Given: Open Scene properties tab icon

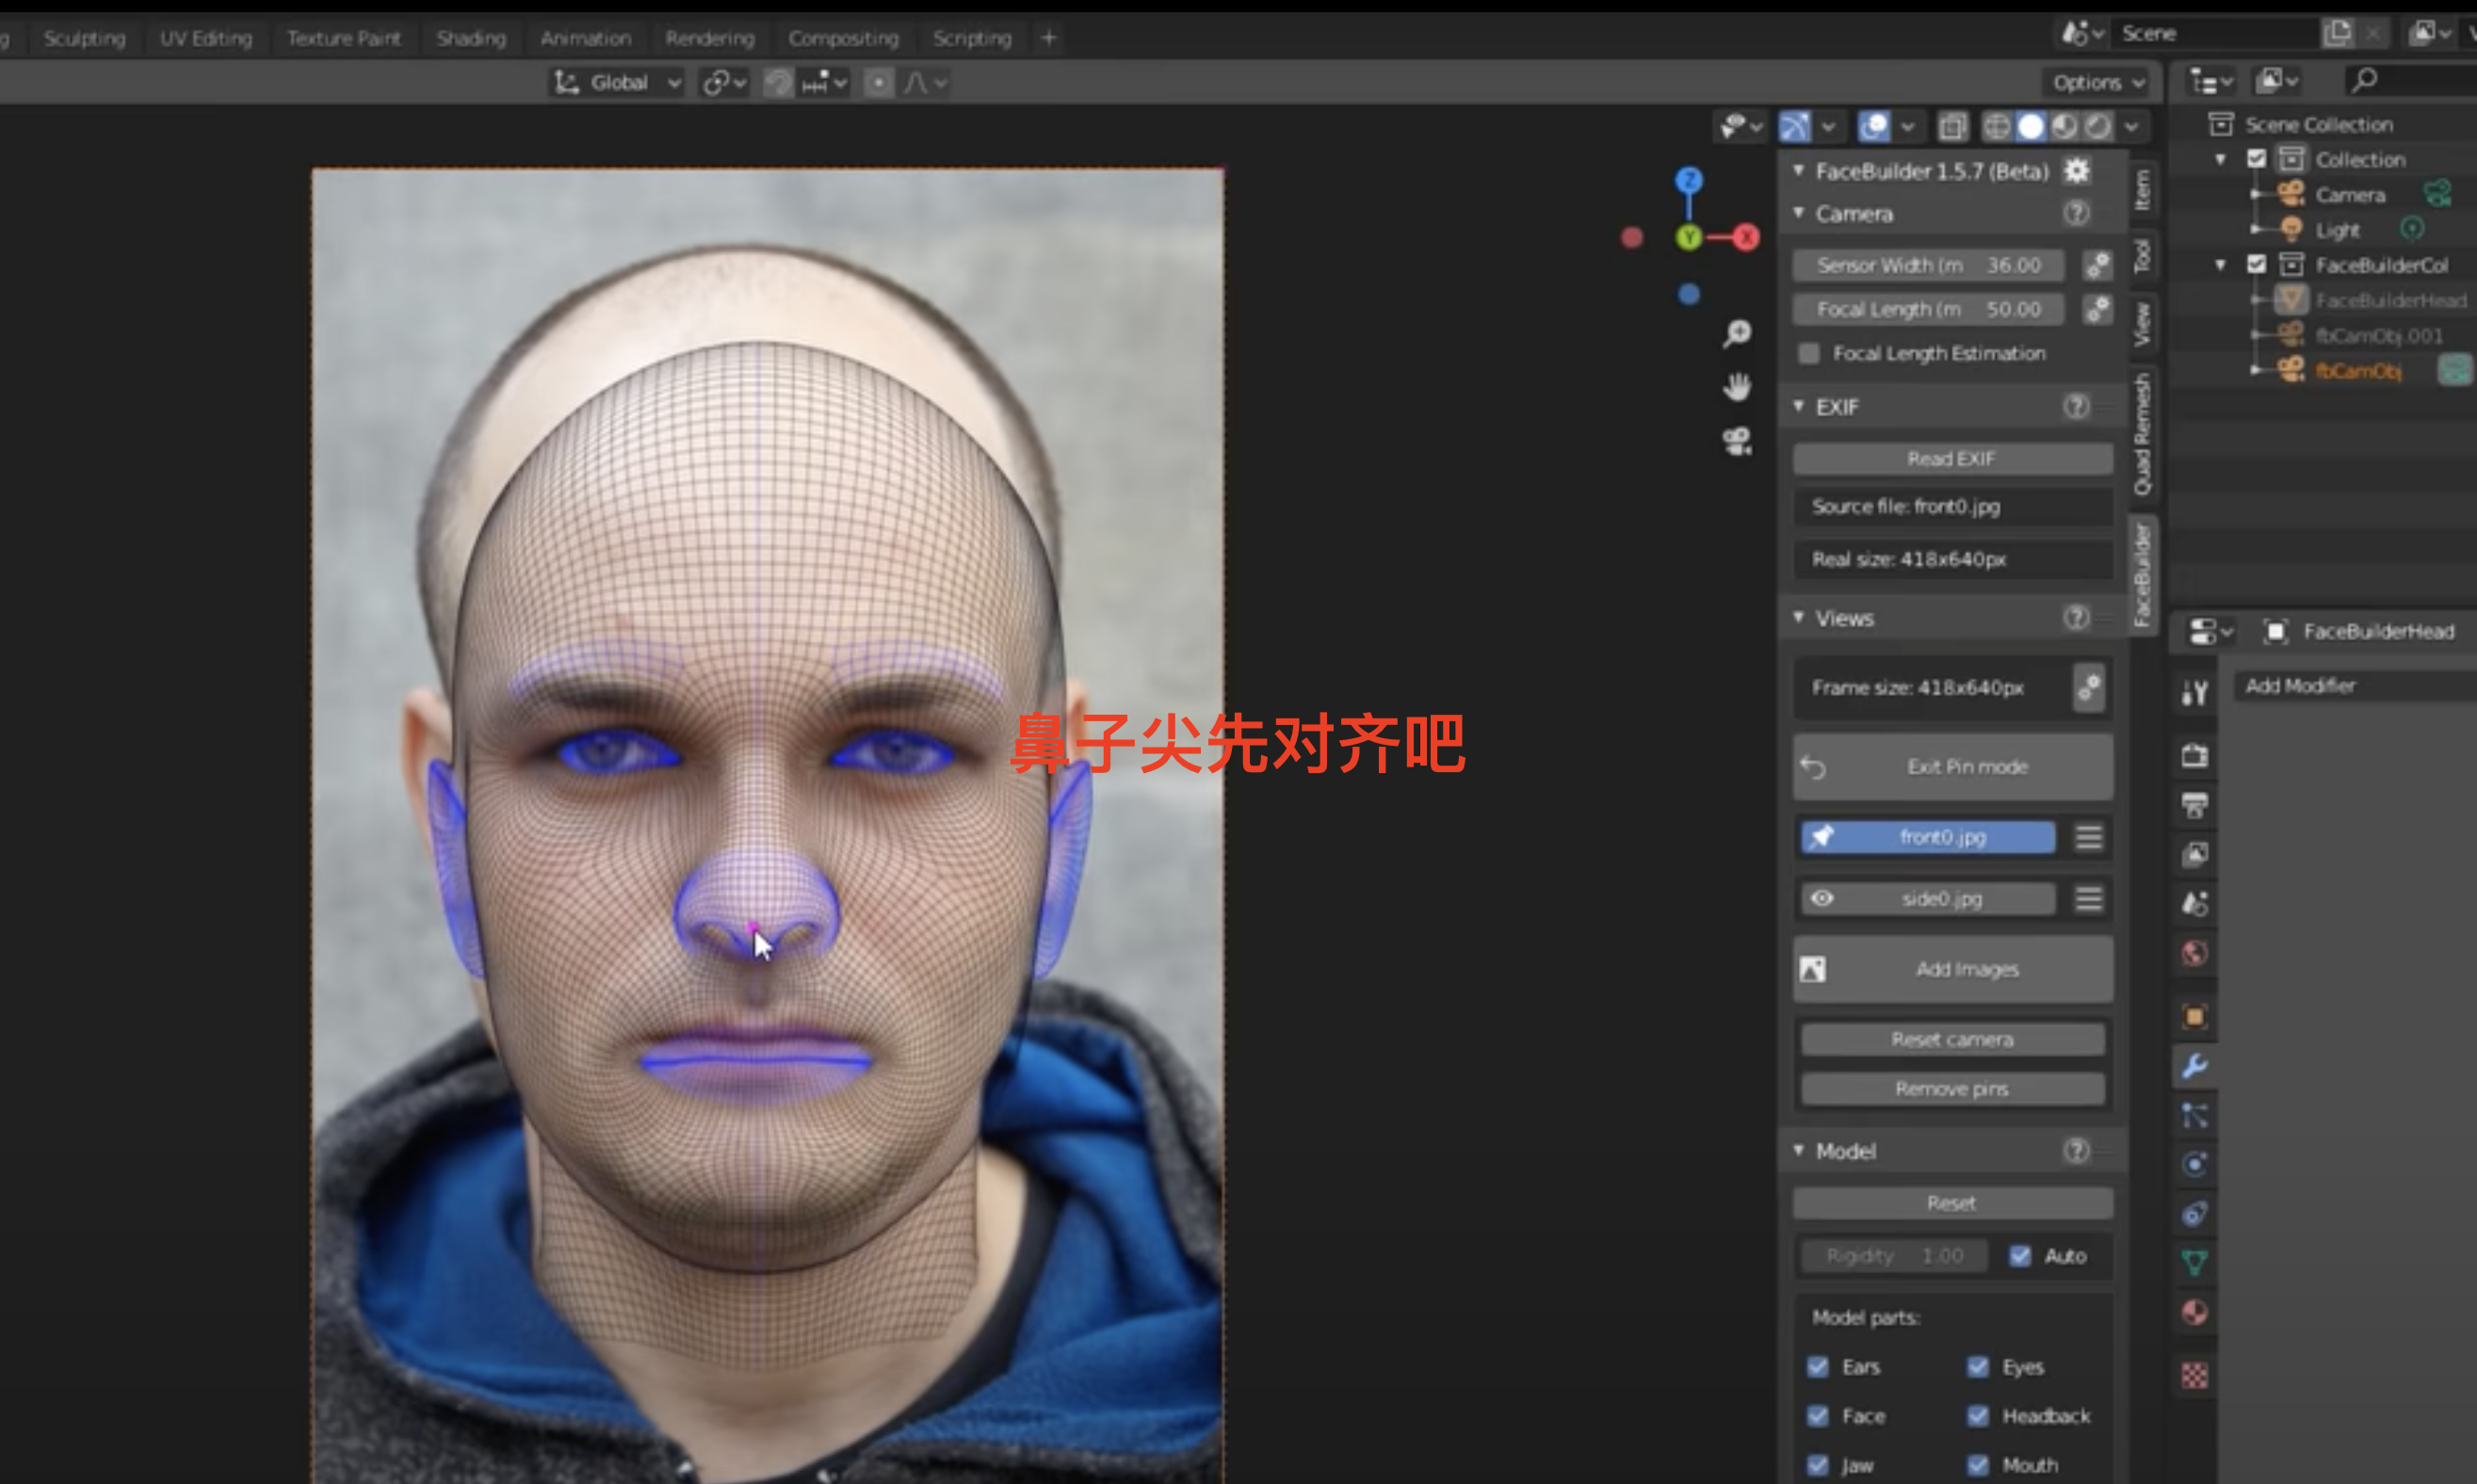Looking at the screenshot, I should pos(2194,904).
